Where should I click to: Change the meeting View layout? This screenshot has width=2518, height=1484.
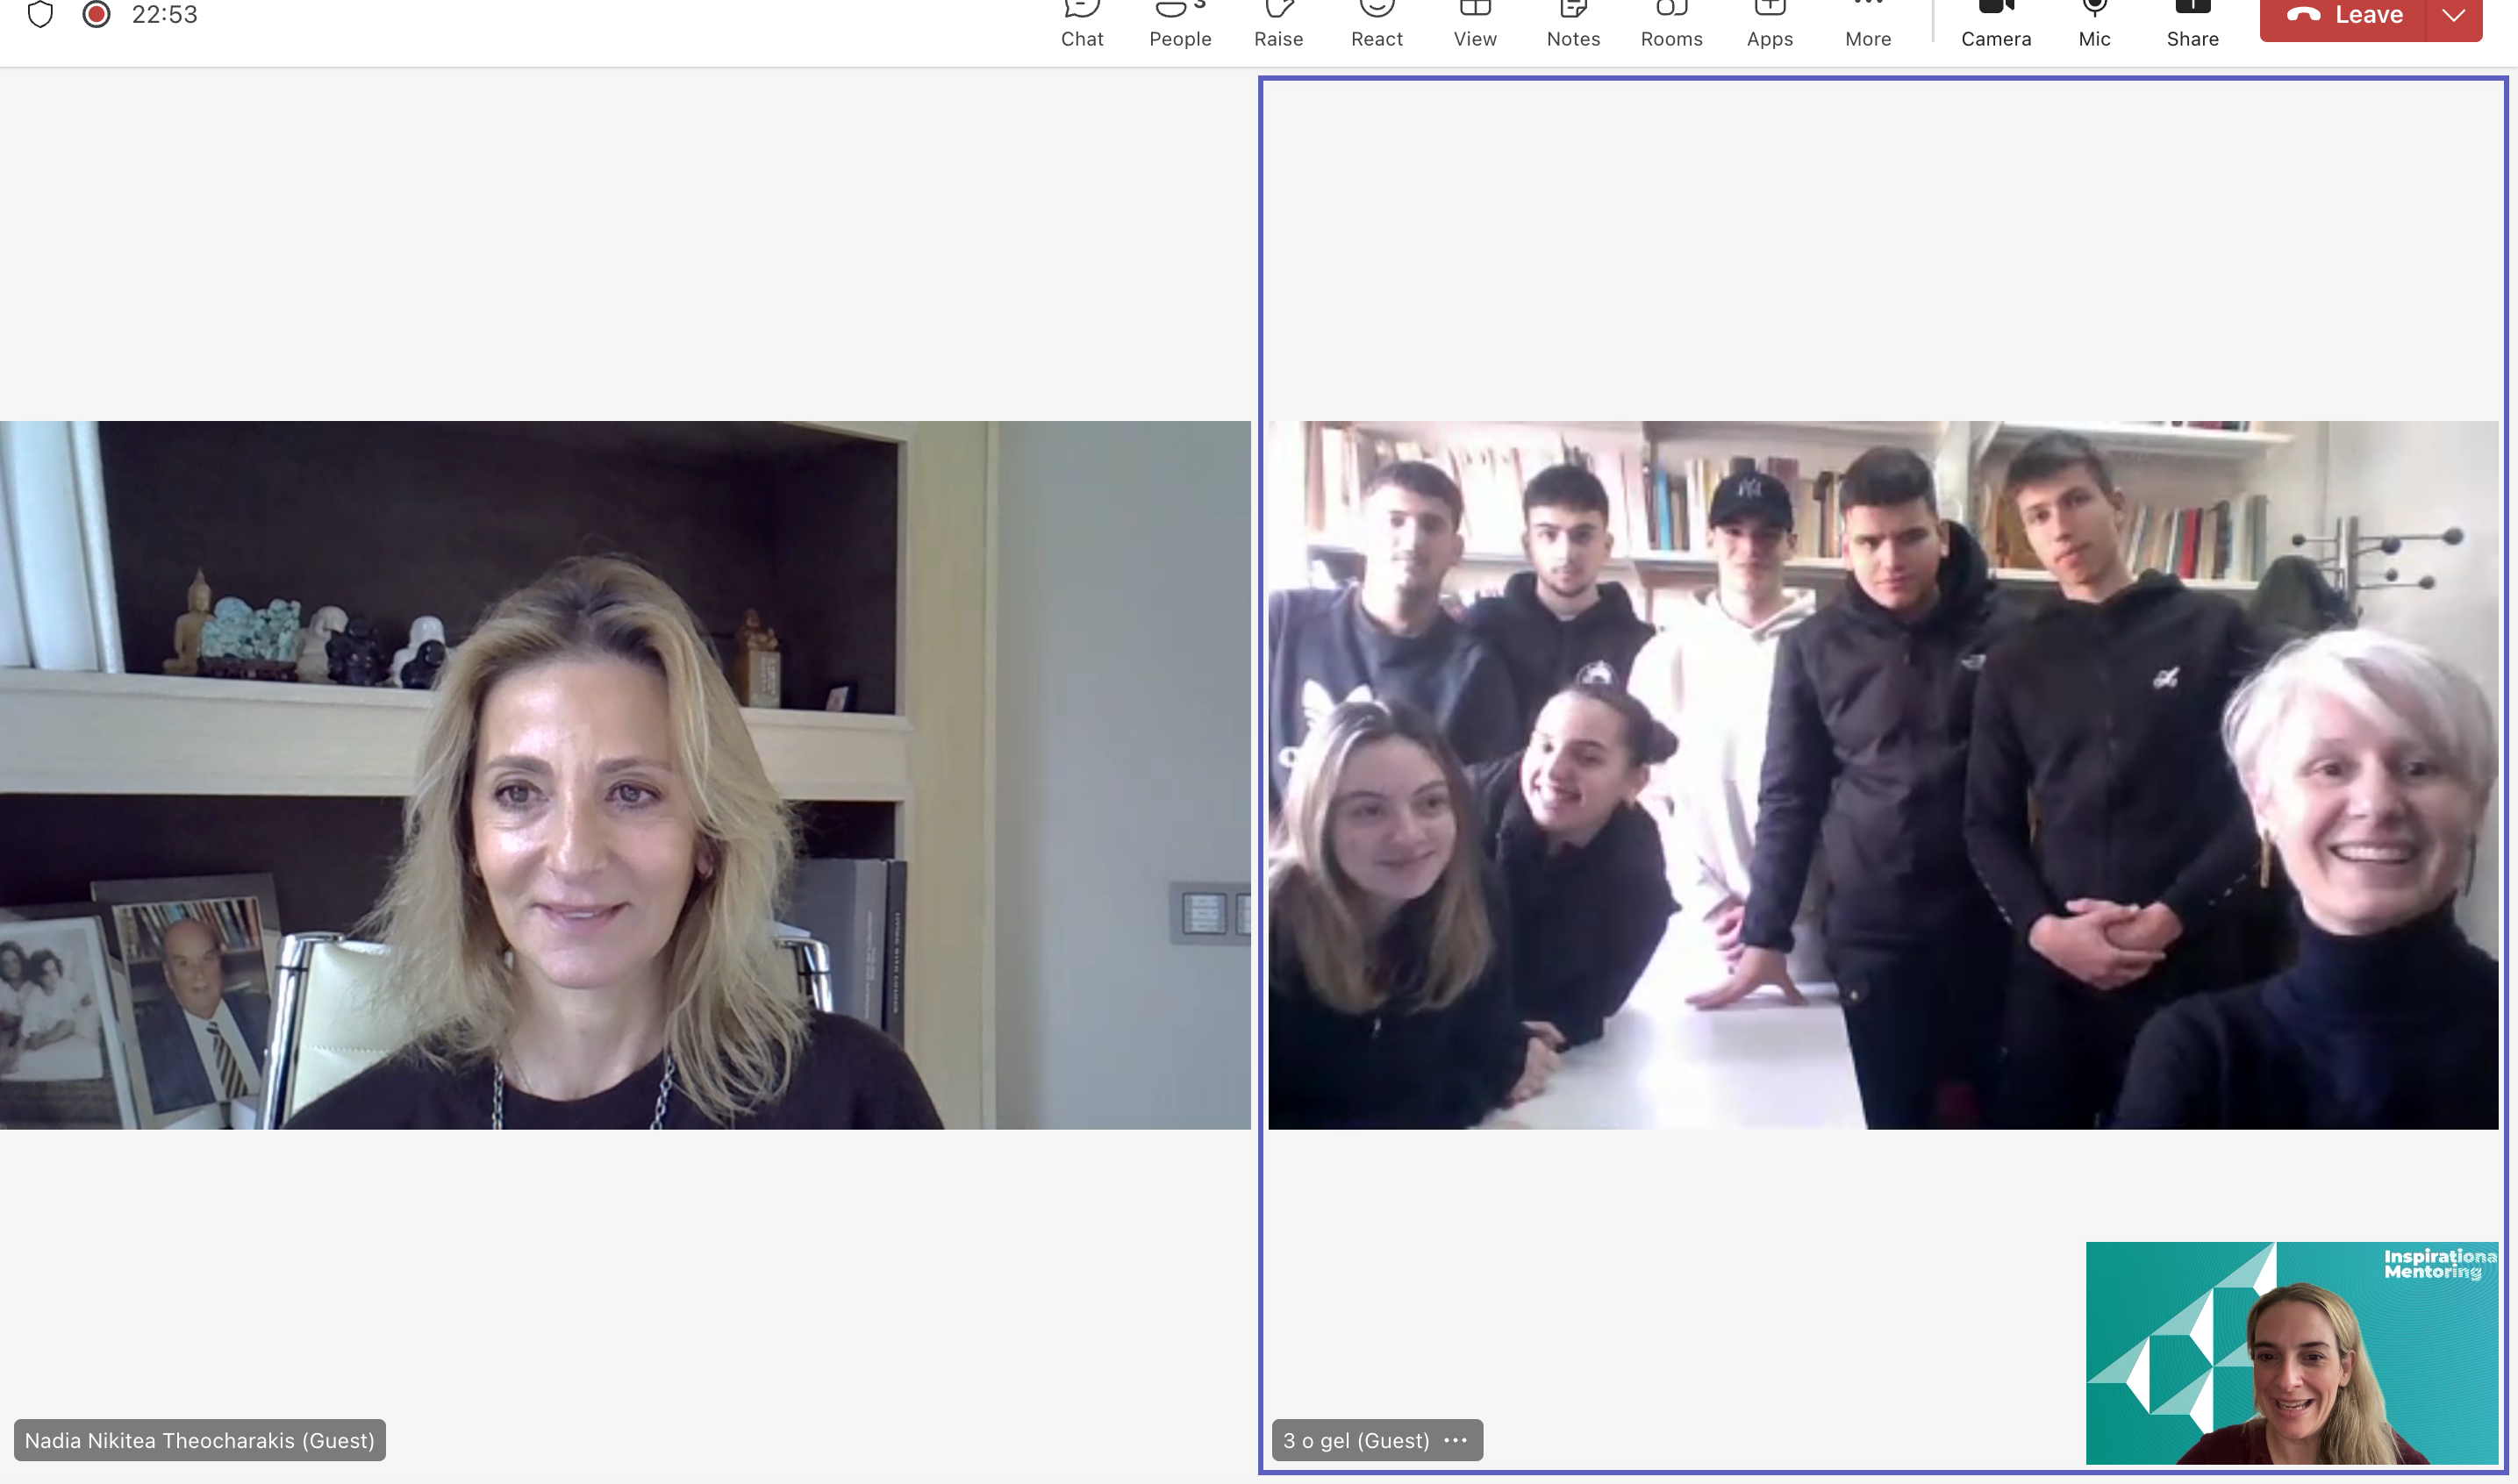pyautogui.click(x=1475, y=22)
